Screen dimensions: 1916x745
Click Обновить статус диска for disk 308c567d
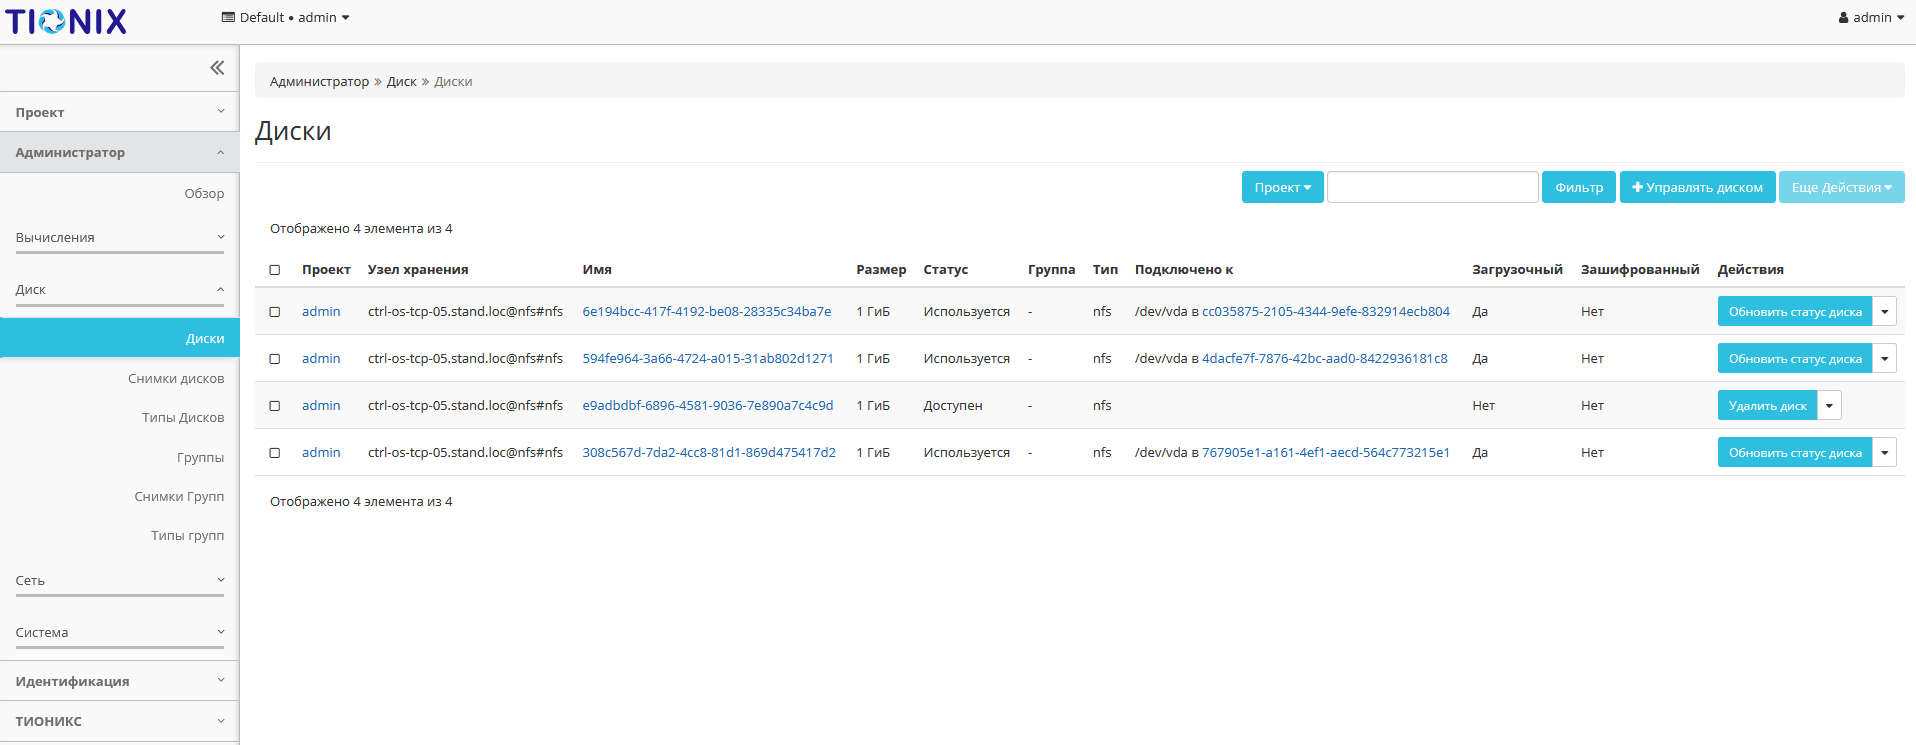click(x=1795, y=453)
